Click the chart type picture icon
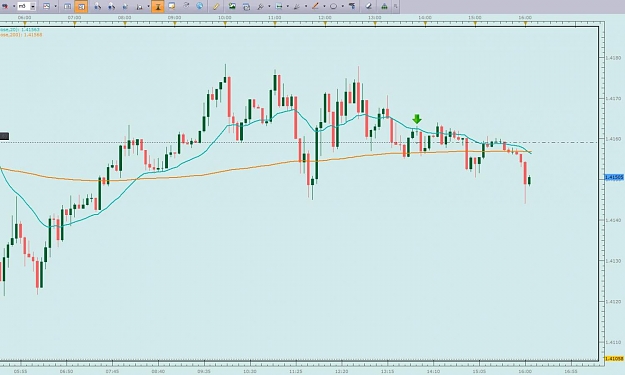625x375 pixels. tap(47, 6)
